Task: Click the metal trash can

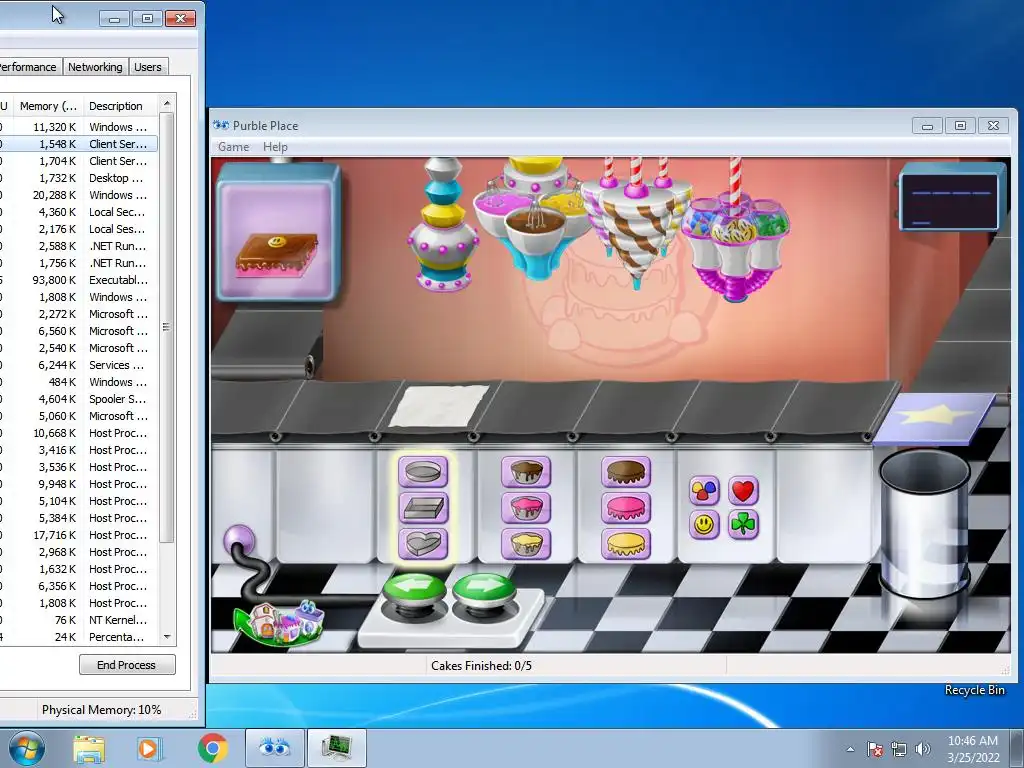Action: [925, 524]
